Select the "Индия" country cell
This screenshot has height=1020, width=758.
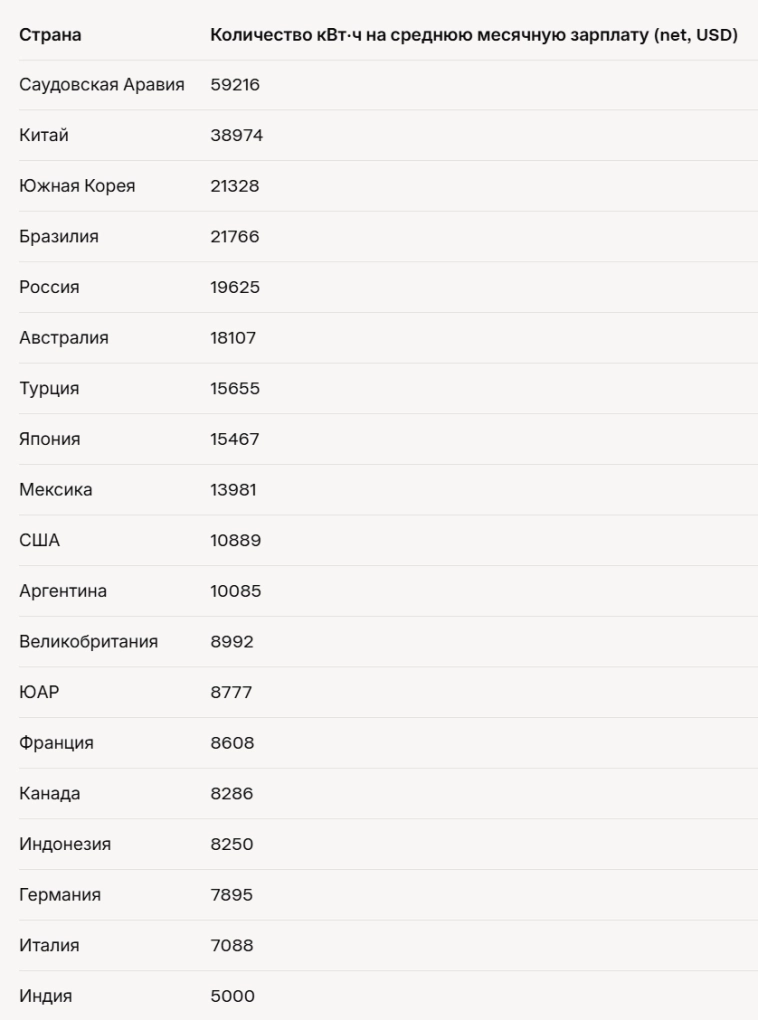point(46,996)
